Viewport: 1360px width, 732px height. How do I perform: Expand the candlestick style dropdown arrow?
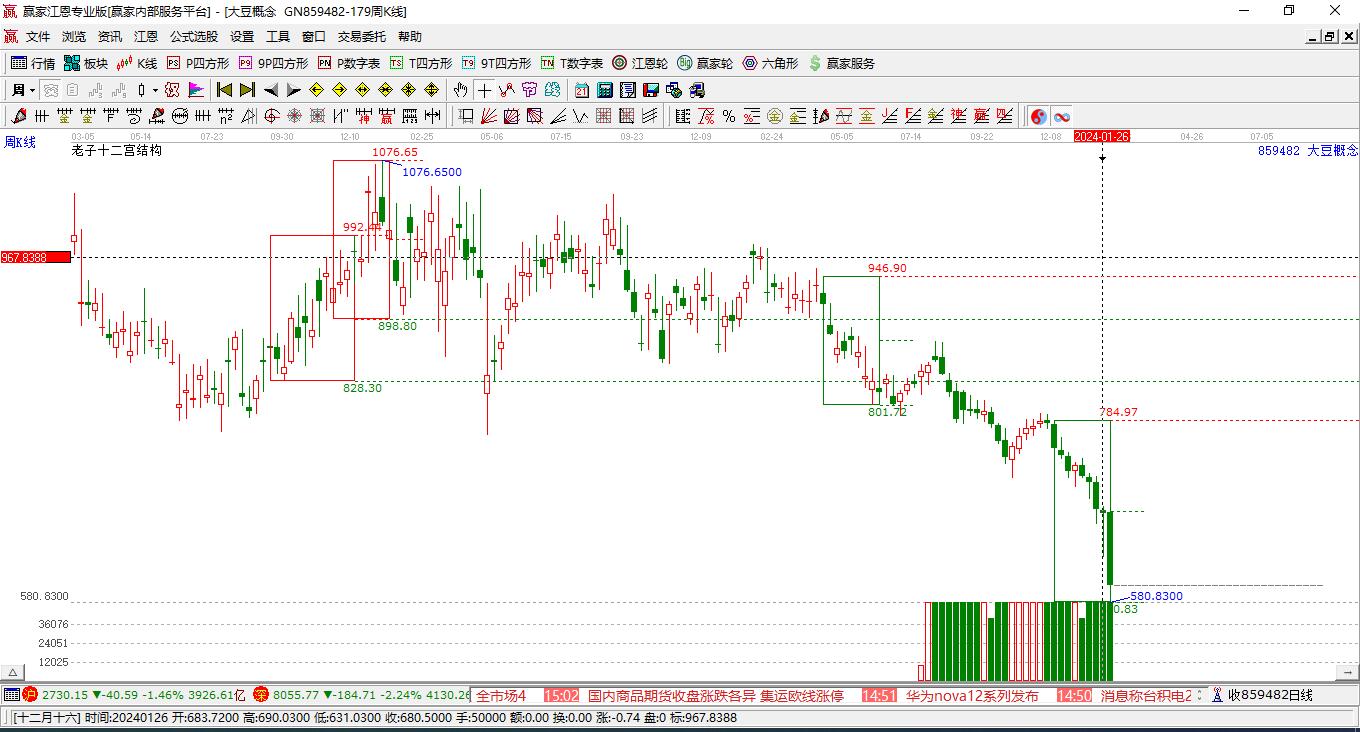(x=156, y=90)
